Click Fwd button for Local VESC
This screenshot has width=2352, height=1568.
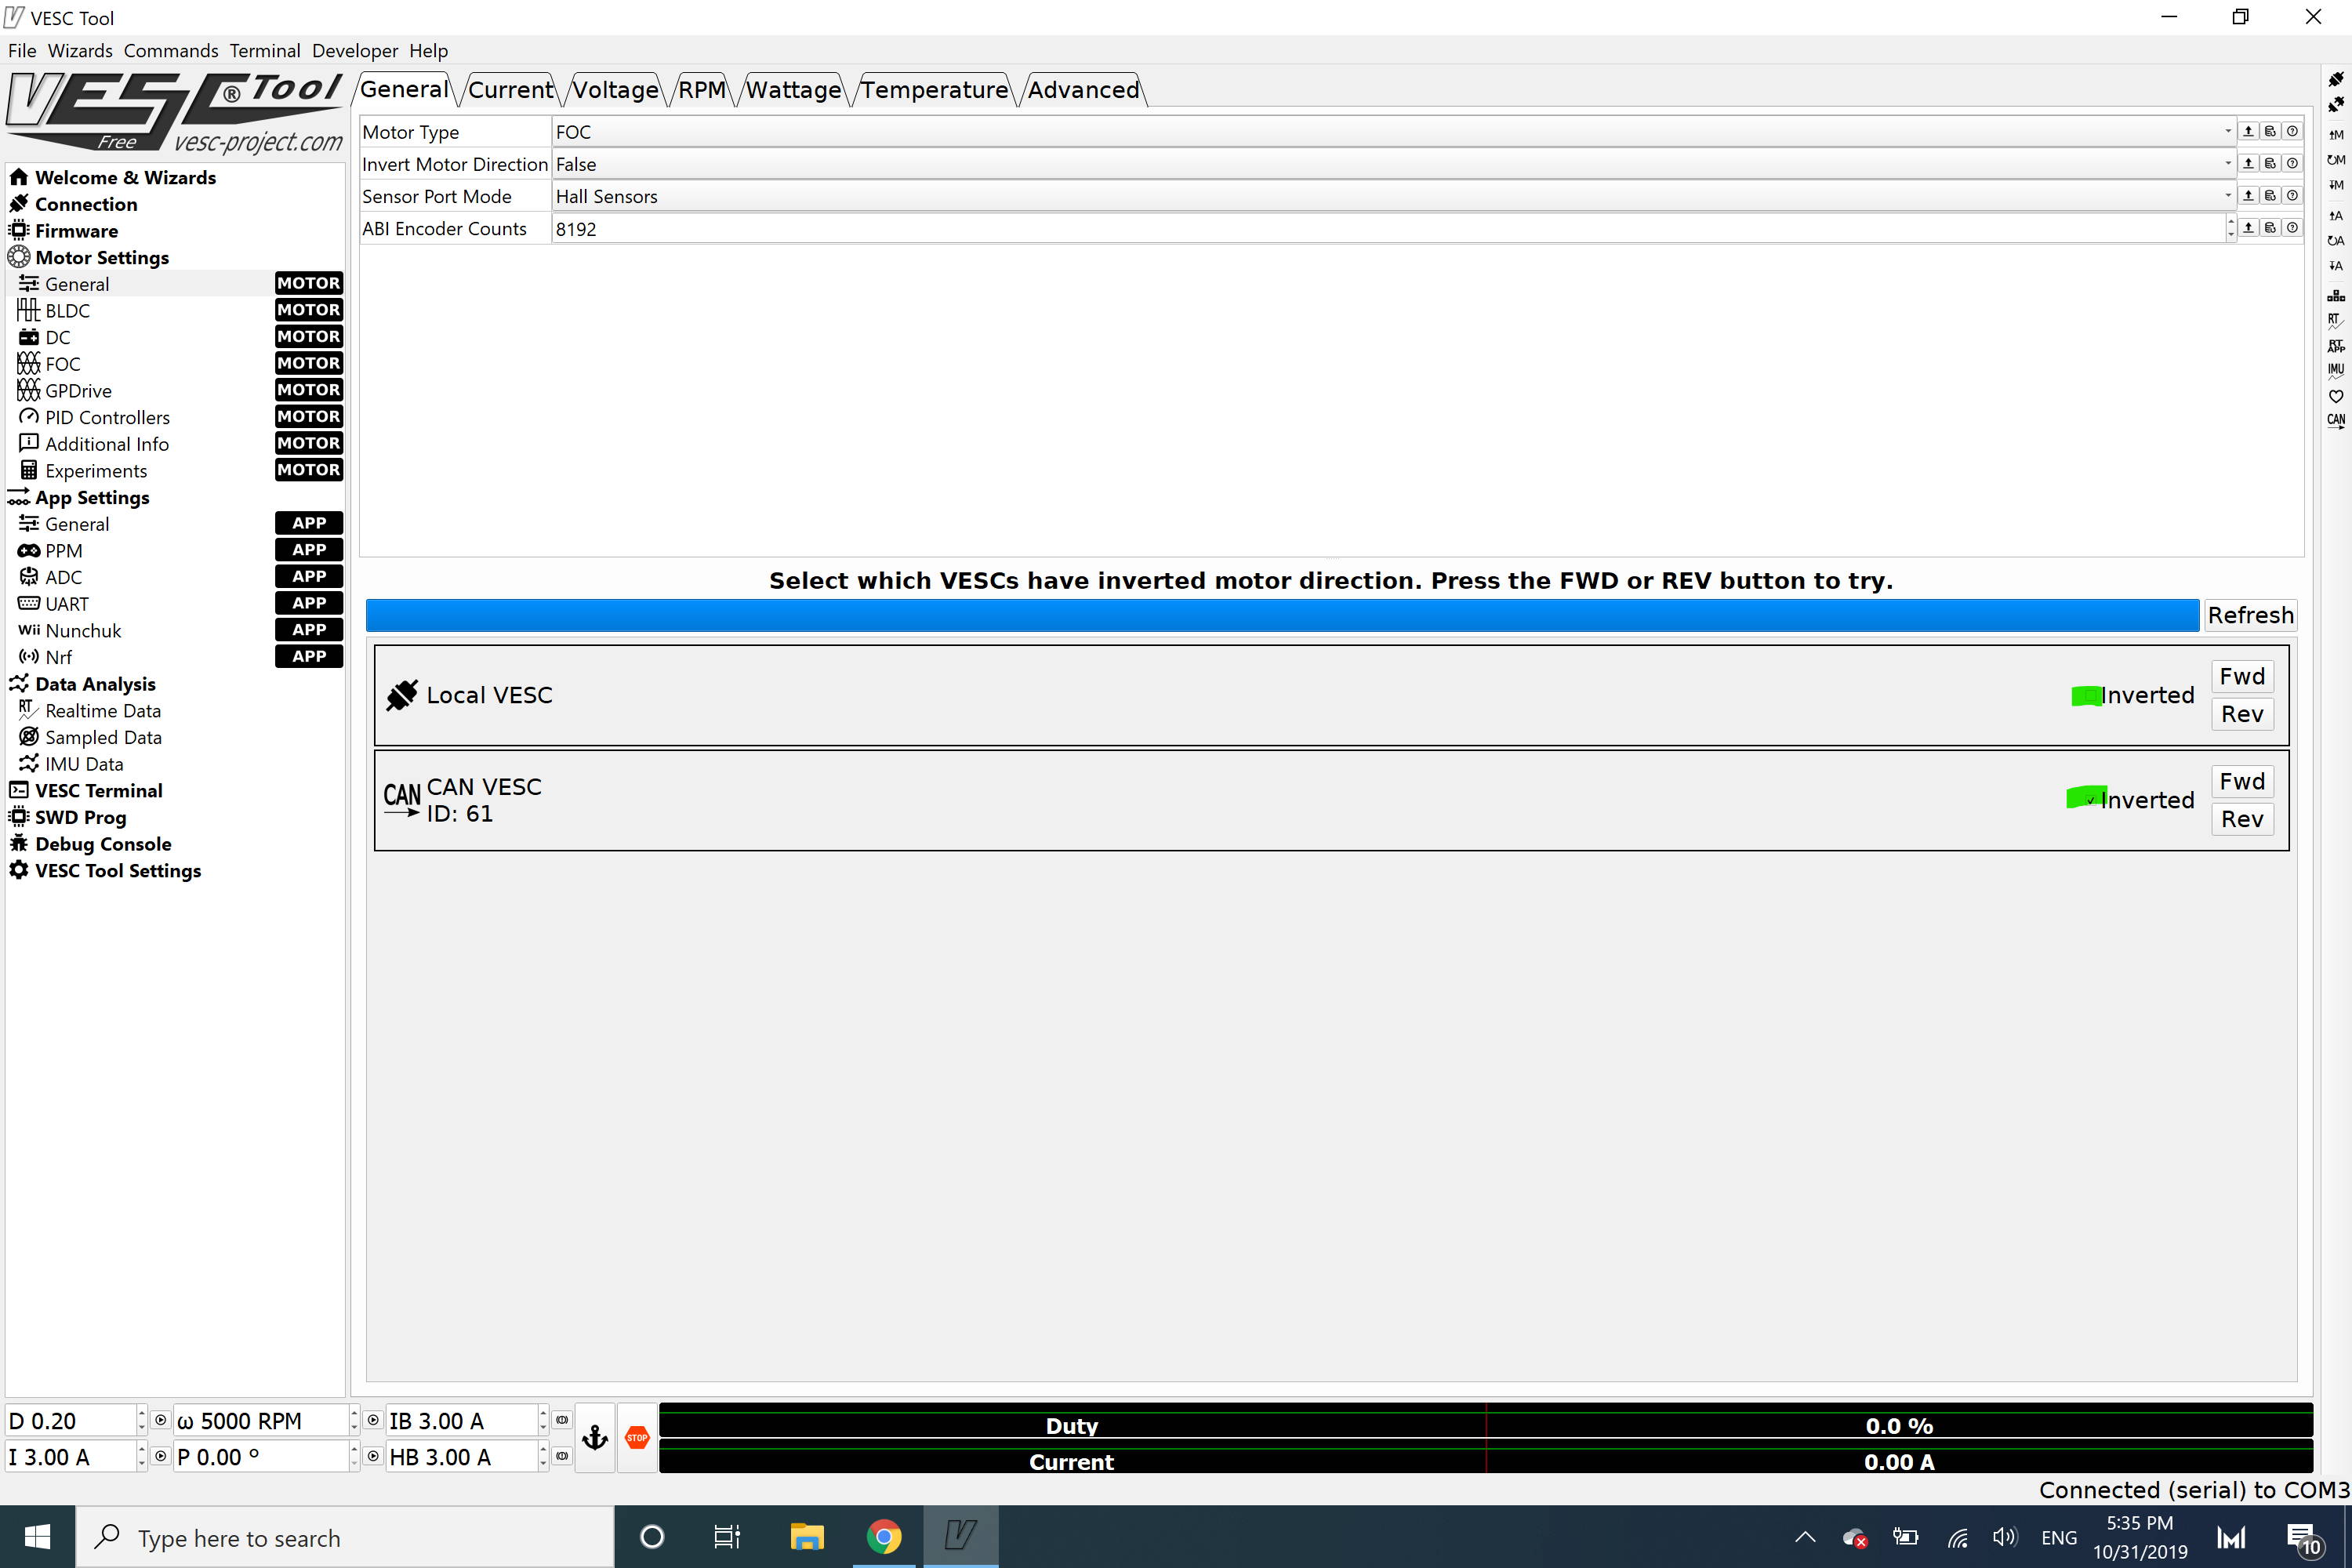click(2242, 677)
